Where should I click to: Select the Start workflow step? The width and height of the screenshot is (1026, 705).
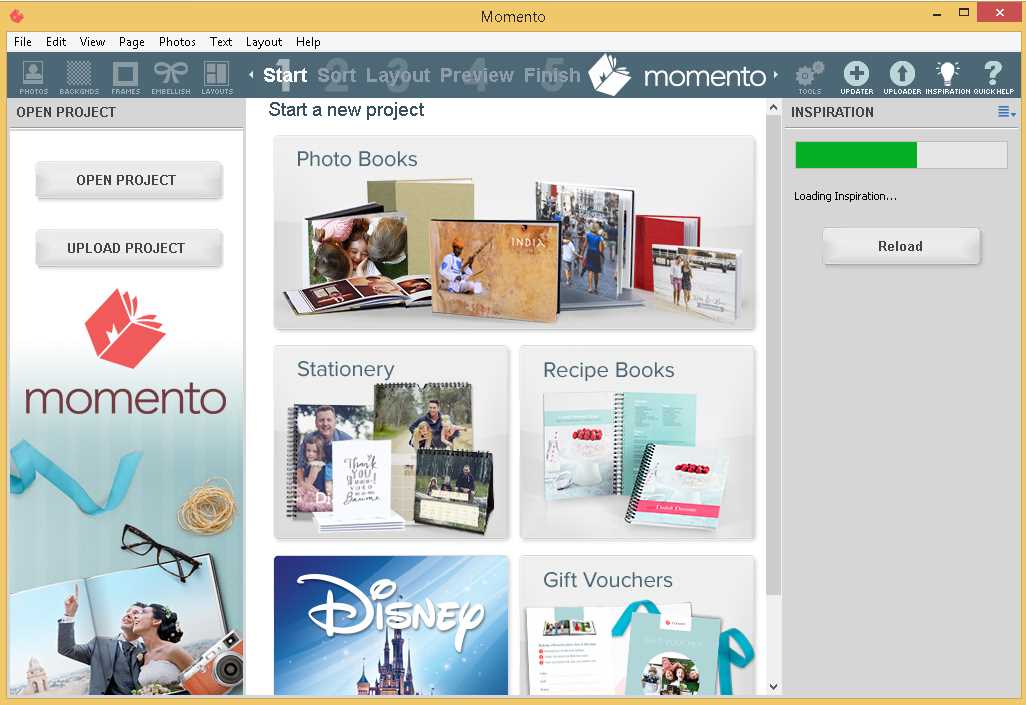click(x=285, y=75)
